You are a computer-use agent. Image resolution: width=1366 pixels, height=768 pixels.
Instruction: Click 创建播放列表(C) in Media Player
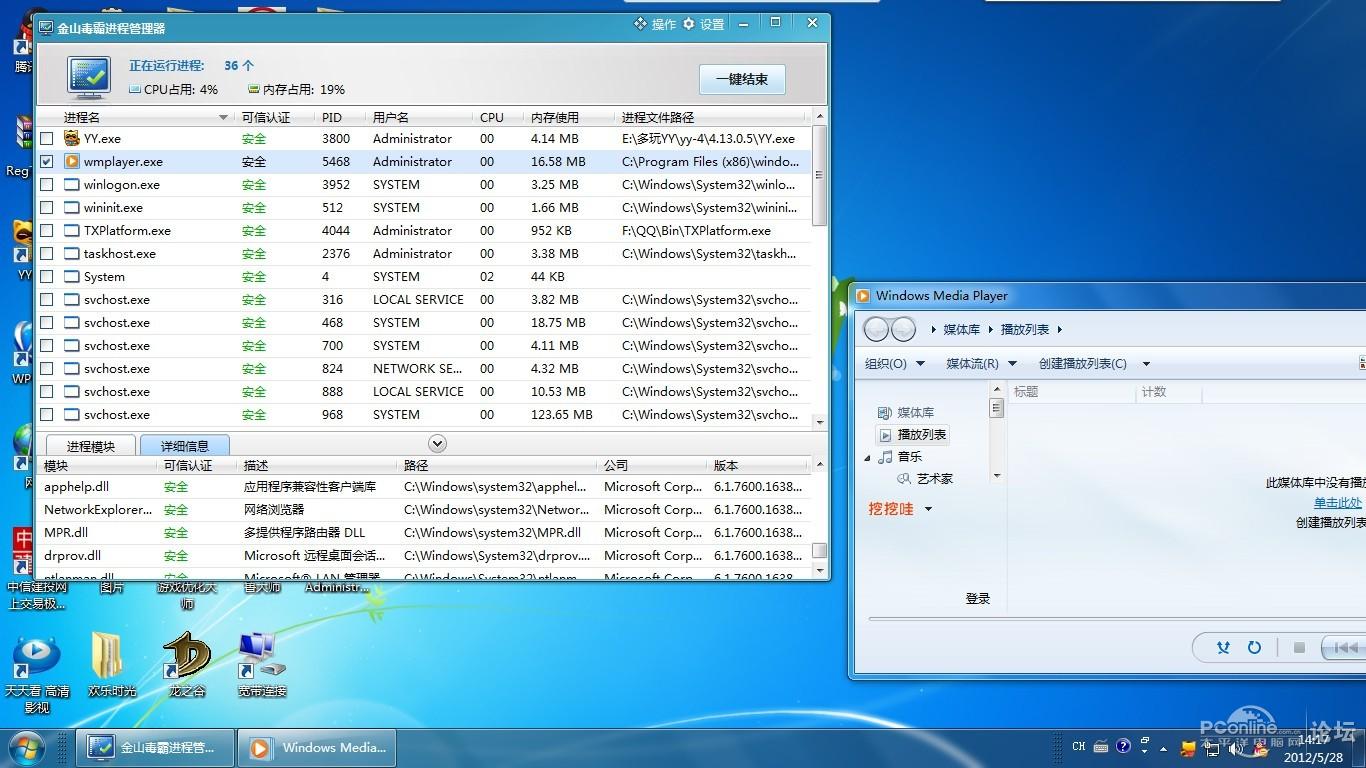point(1082,364)
